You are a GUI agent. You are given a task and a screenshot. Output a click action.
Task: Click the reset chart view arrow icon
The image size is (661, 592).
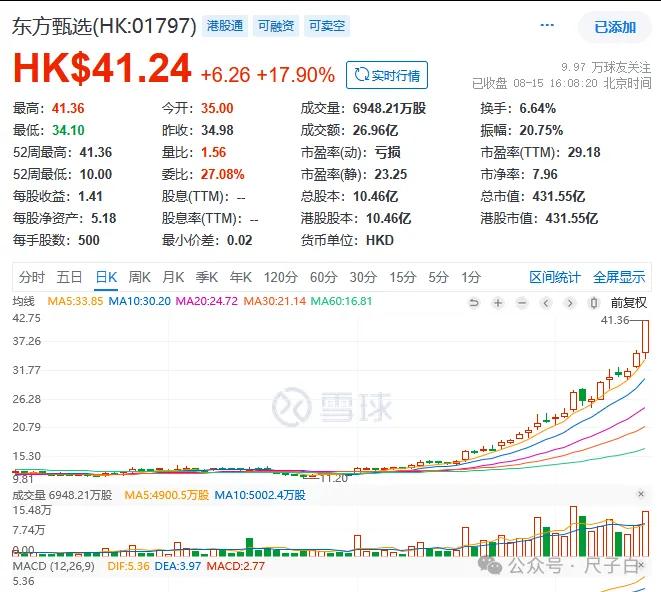coord(474,303)
